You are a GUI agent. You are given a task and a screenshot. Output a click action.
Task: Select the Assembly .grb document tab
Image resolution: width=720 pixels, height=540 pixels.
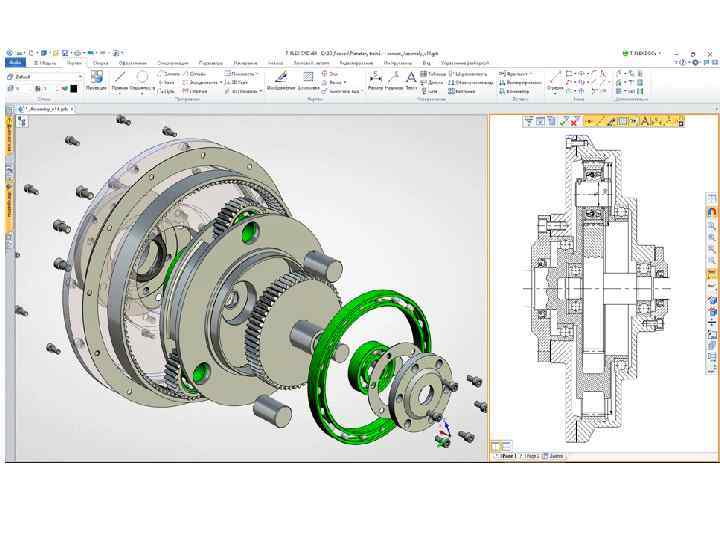point(44,109)
